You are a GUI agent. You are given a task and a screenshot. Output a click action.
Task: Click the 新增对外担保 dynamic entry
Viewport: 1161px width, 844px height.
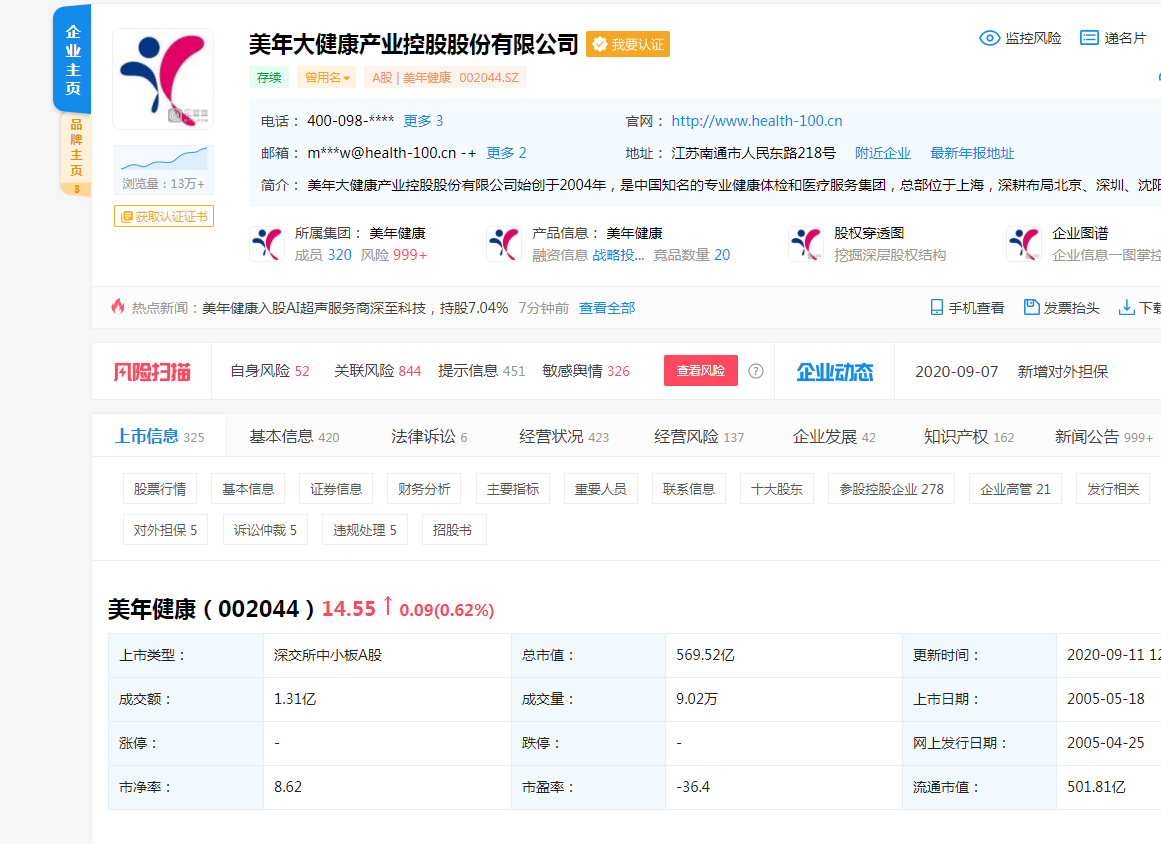tap(1063, 372)
